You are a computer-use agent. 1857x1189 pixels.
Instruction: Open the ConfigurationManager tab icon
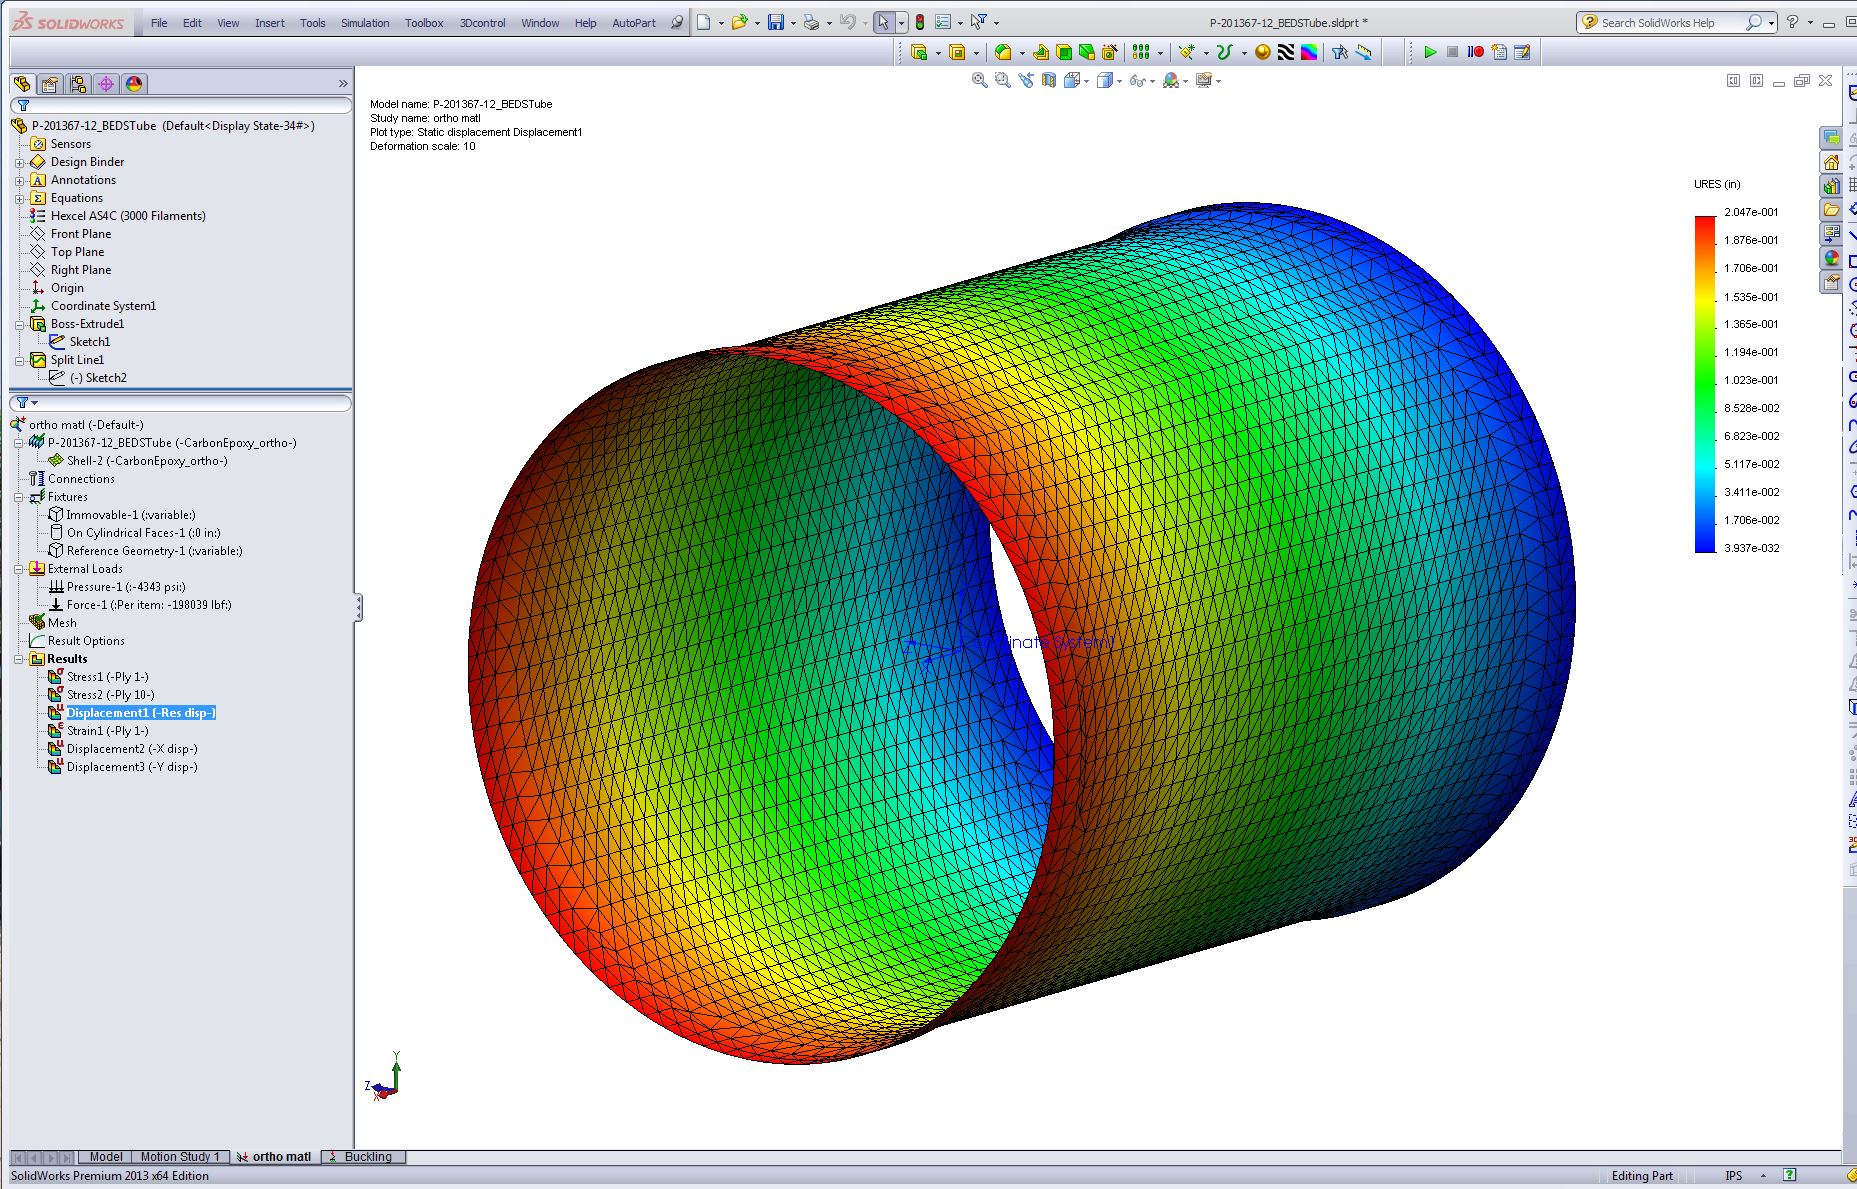(78, 84)
